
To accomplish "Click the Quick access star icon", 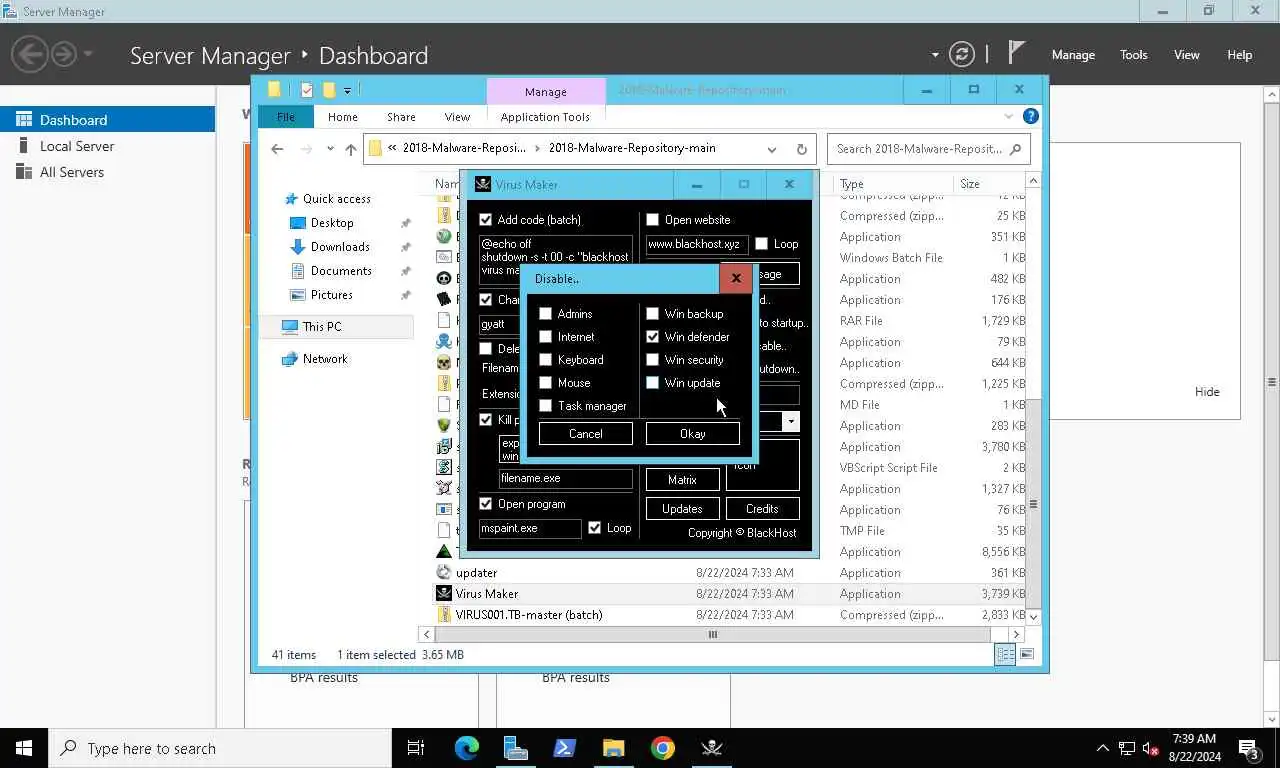I will tap(291, 199).
